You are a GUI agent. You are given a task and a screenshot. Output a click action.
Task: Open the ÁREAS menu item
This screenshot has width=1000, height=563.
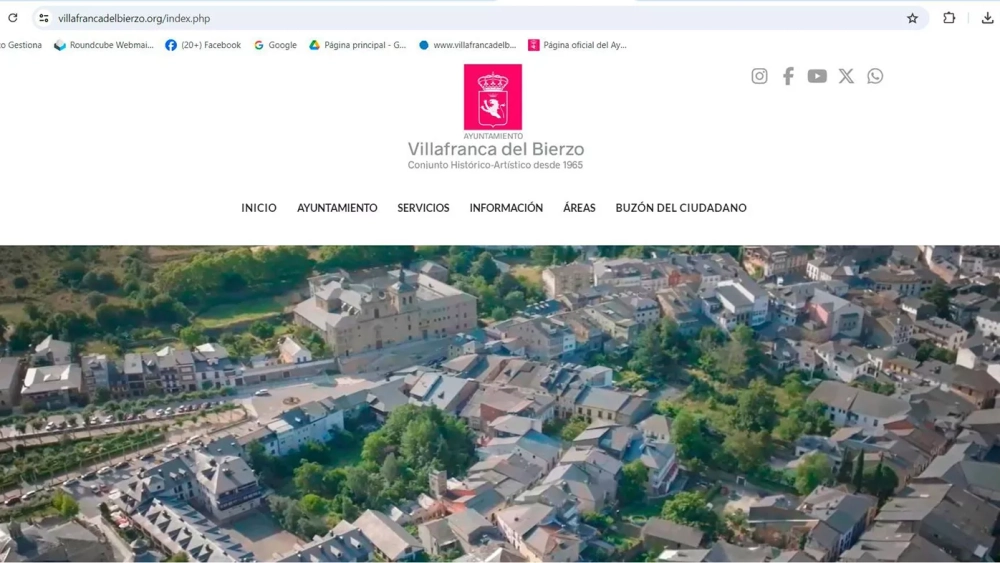(579, 208)
